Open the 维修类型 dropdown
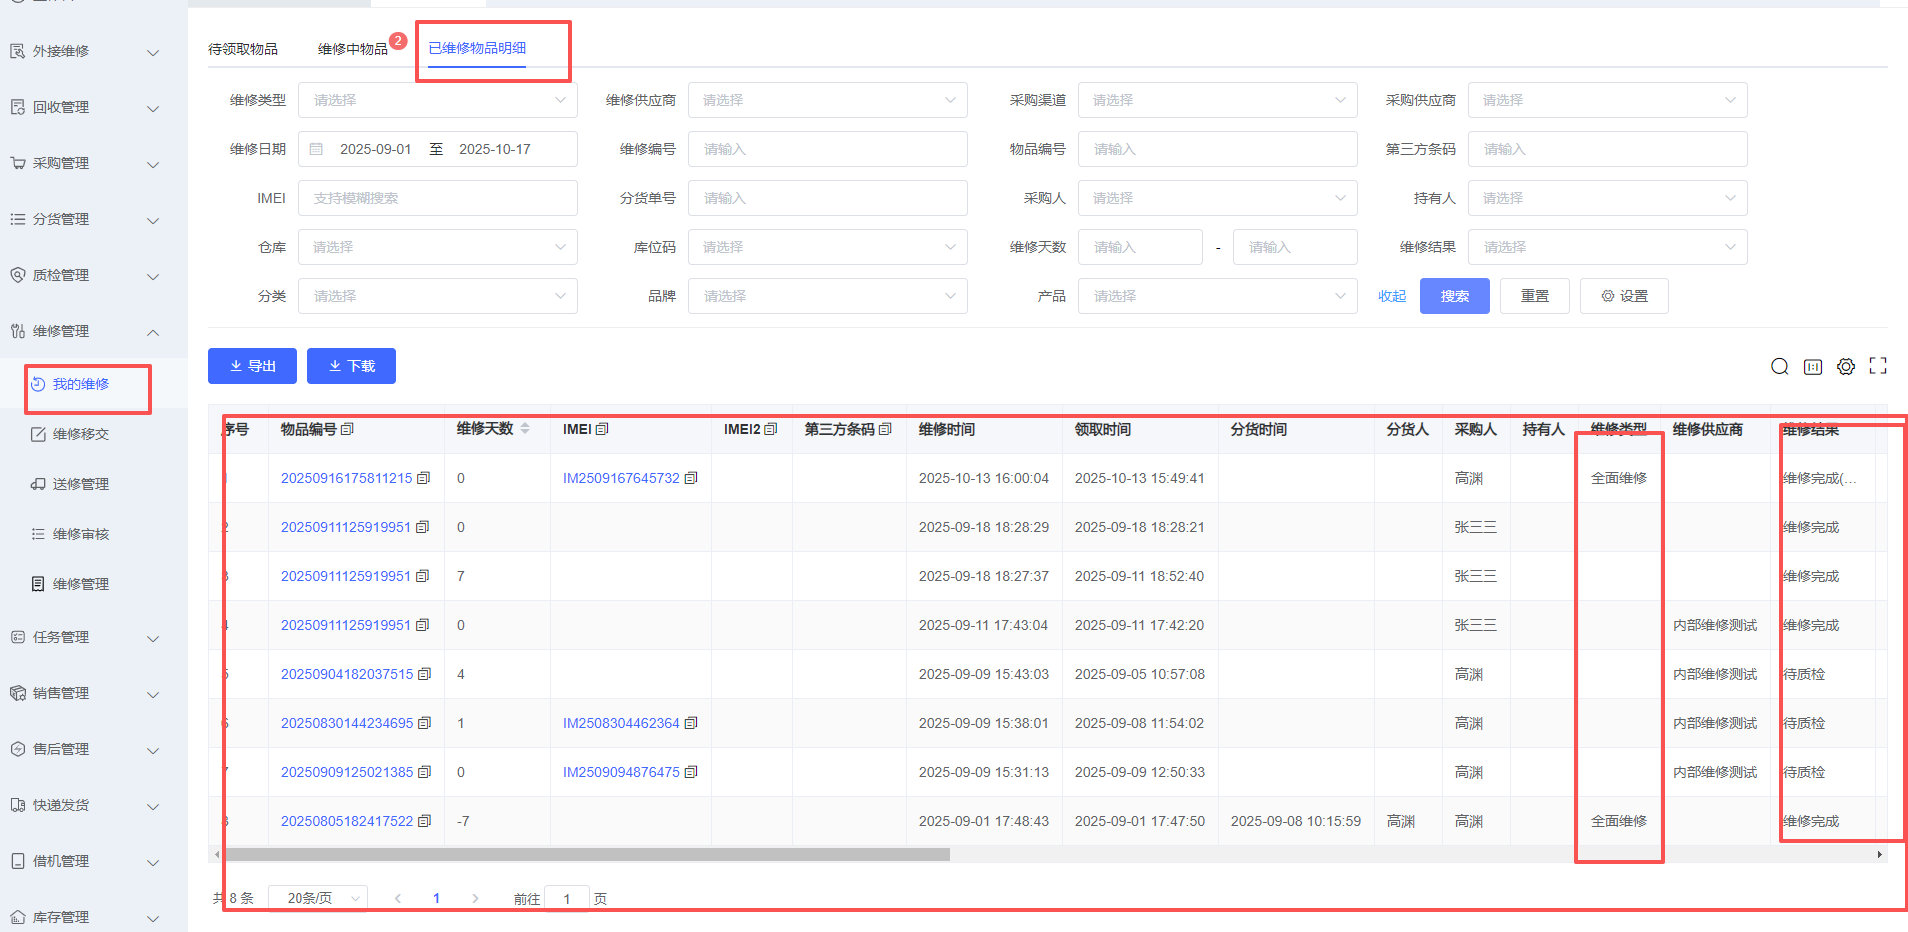Viewport: 1908px width, 932px height. [437, 100]
